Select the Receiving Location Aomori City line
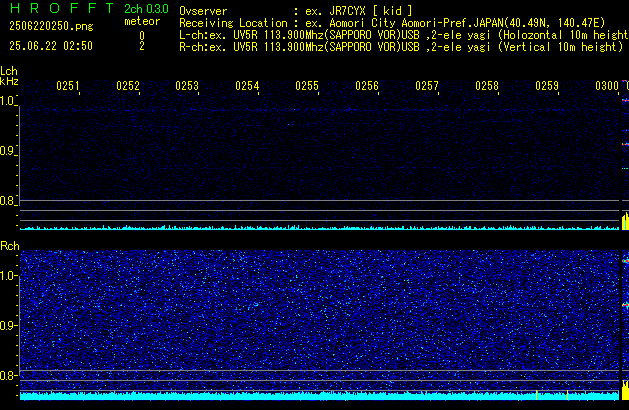The width and height of the screenshot is (629, 410). [392, 23]
